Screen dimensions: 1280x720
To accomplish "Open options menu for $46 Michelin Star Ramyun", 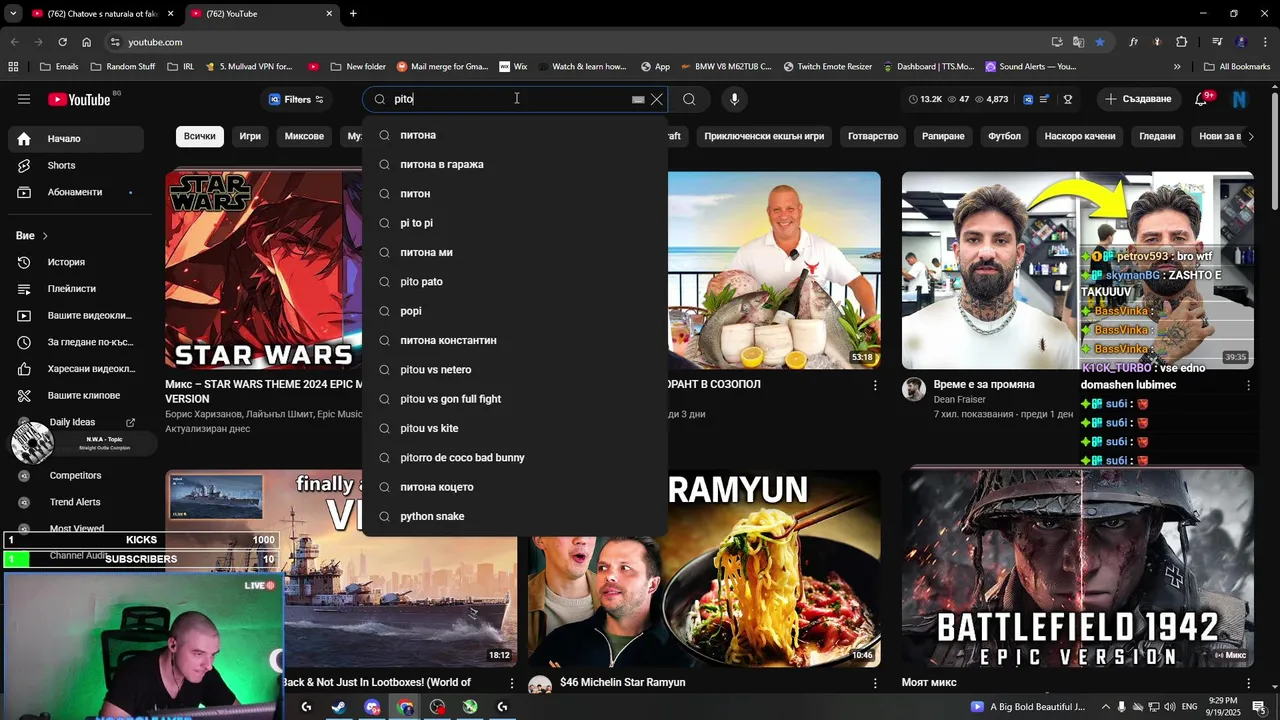I will [875, 683].
